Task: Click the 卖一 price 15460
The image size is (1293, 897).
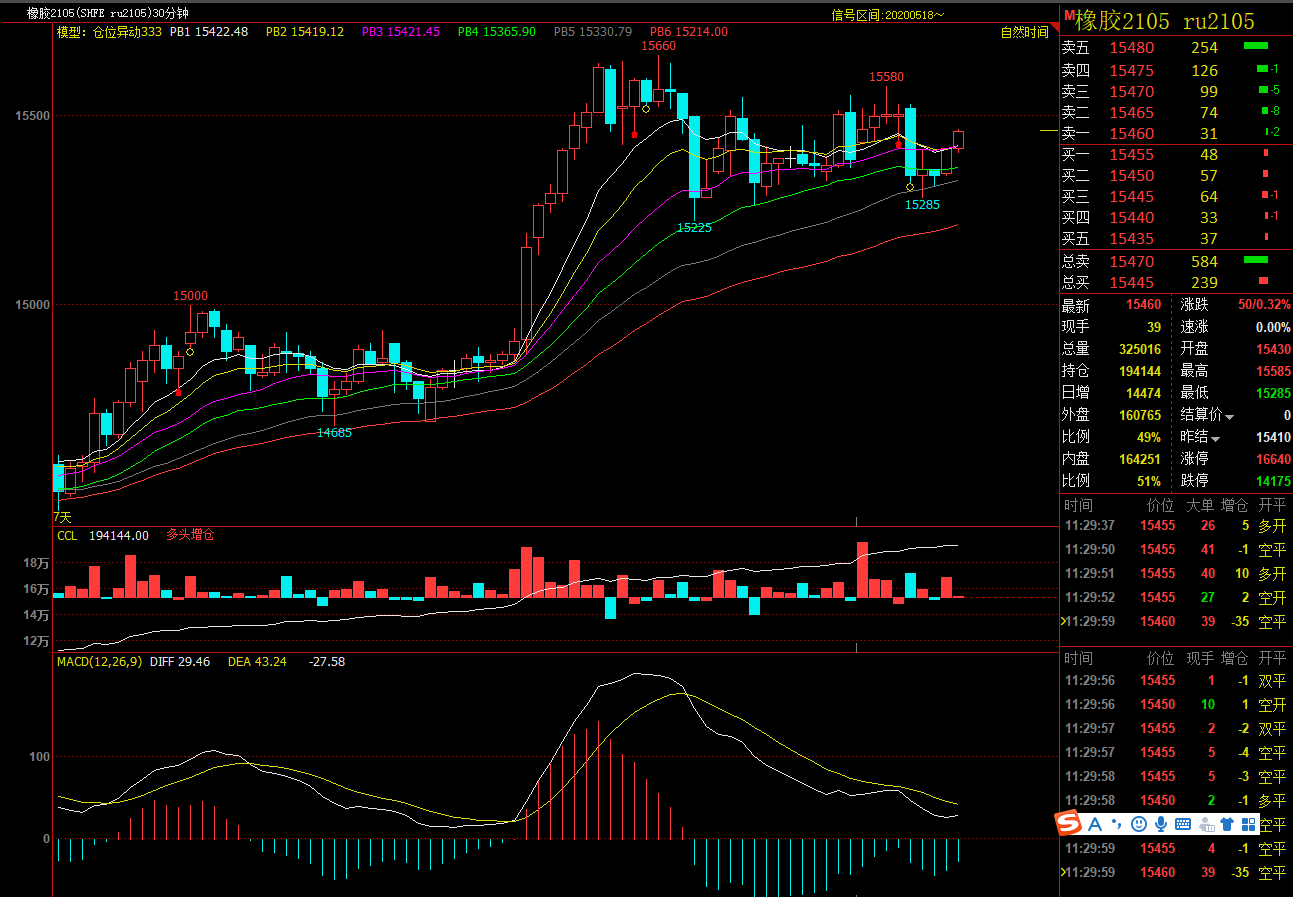Action: (x=1131, y=134)
